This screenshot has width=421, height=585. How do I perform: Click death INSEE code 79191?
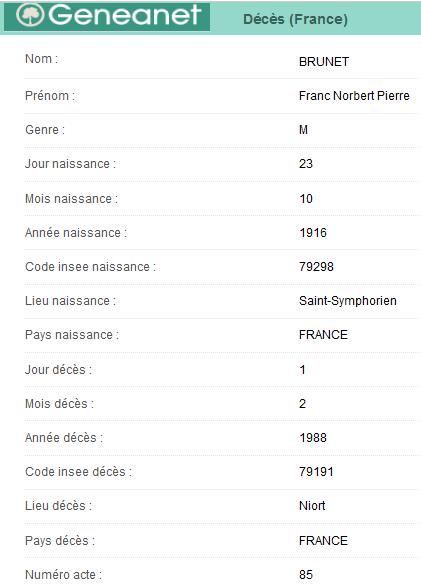(x=316, y=472)
